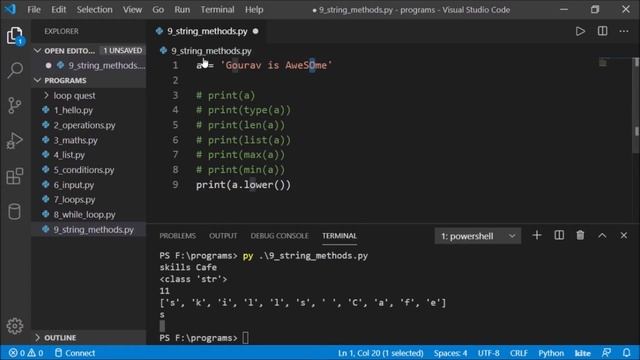Open the Extensions view
640x360 pixels.
coord(15,176)
